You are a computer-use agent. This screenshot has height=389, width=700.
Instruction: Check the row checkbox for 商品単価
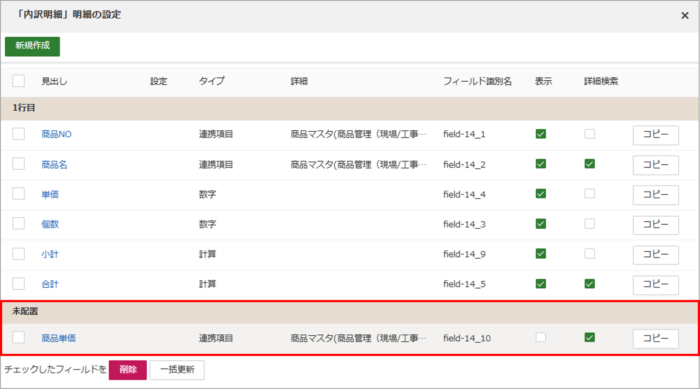point(18,337)
